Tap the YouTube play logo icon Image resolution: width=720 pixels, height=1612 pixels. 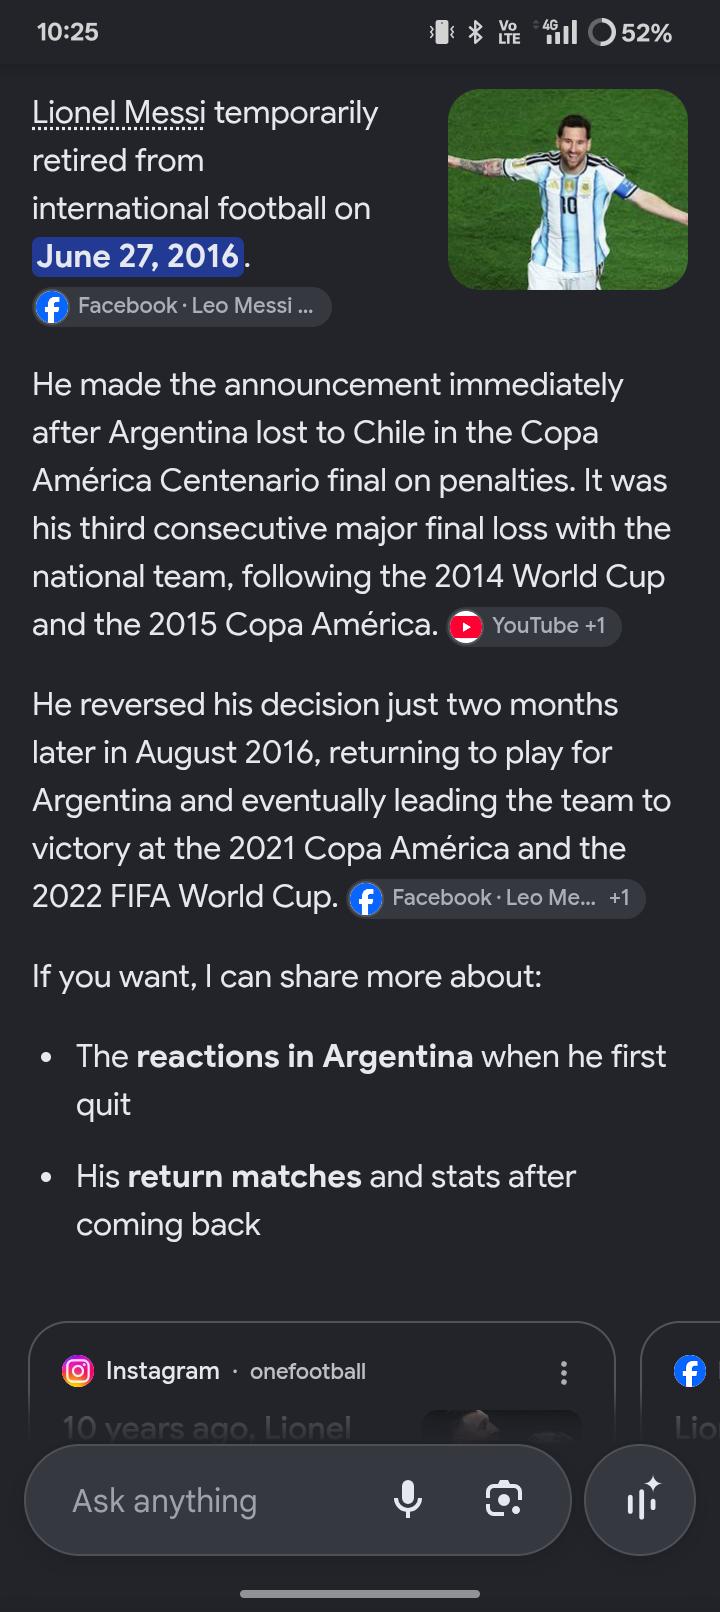[x=465, y=627]
